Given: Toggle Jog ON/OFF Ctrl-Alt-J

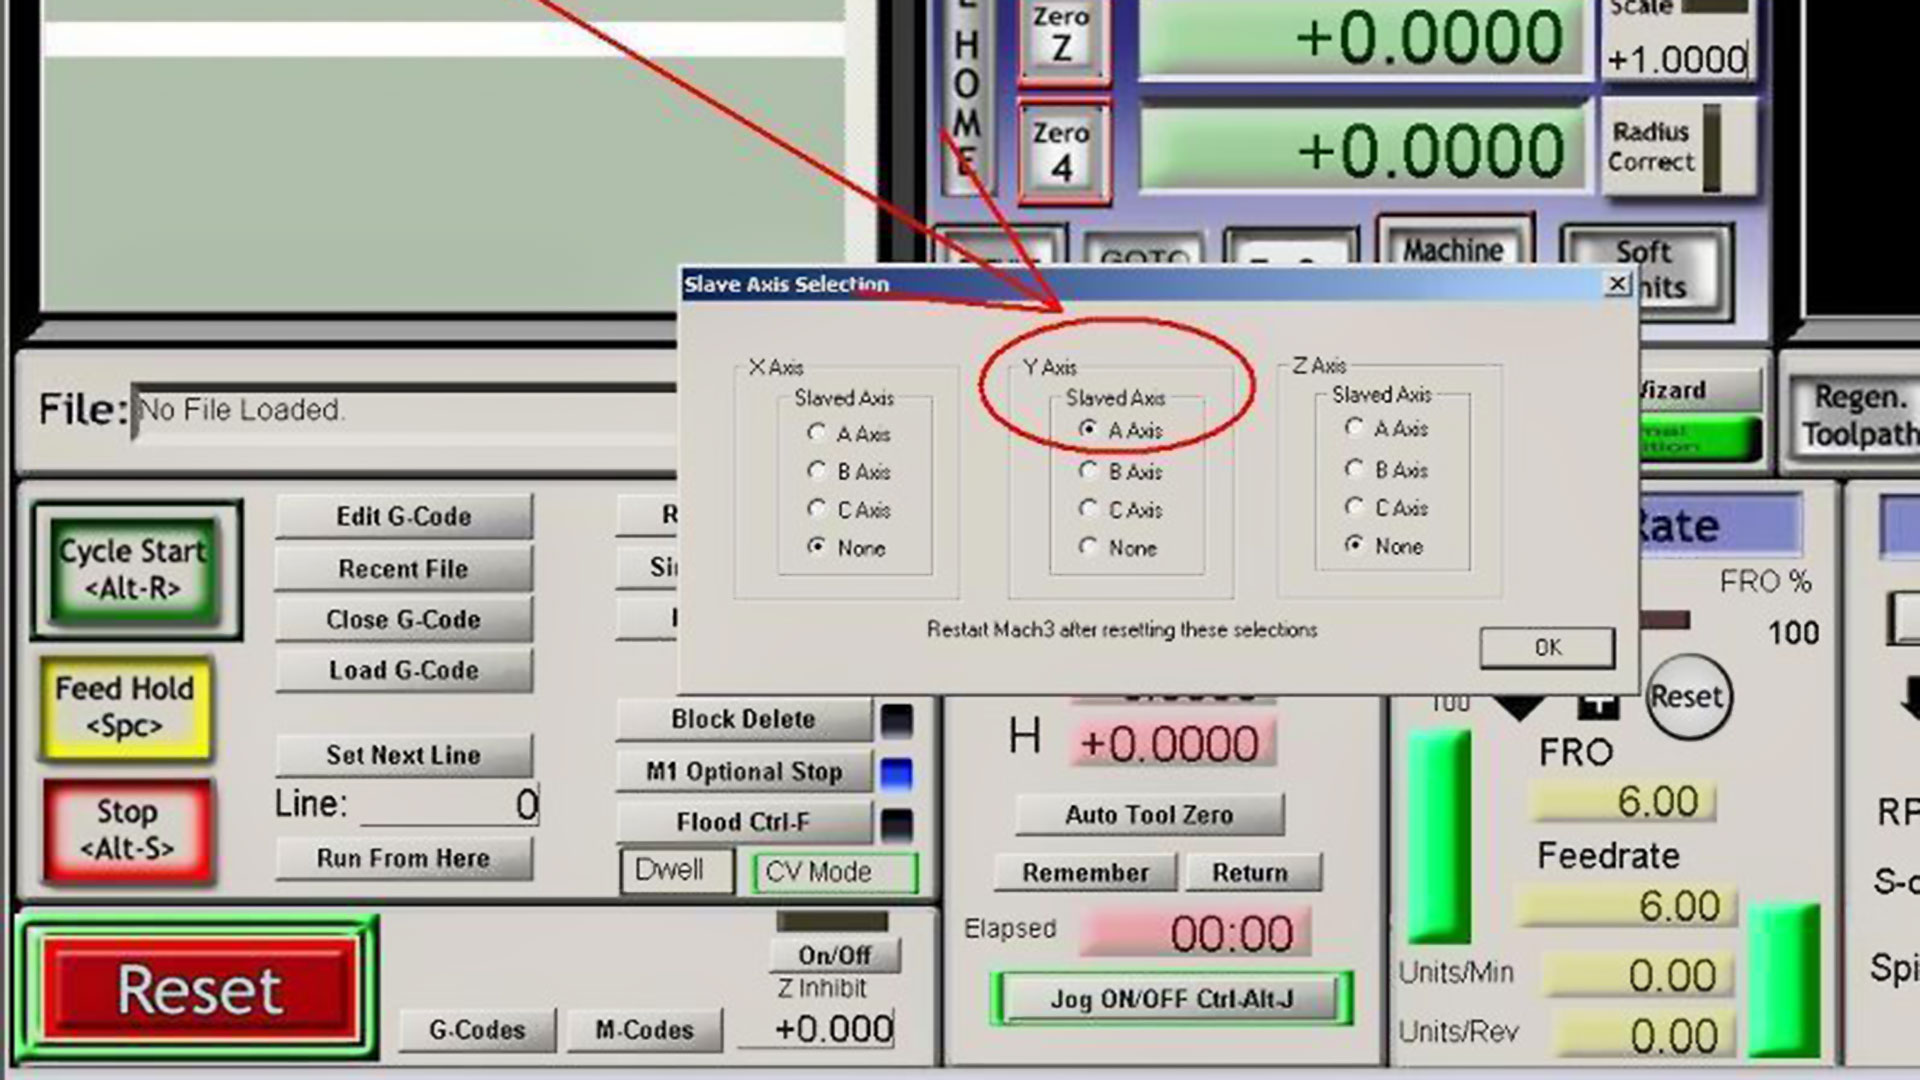Looking at the screenshot, I should pos(1171,998).
